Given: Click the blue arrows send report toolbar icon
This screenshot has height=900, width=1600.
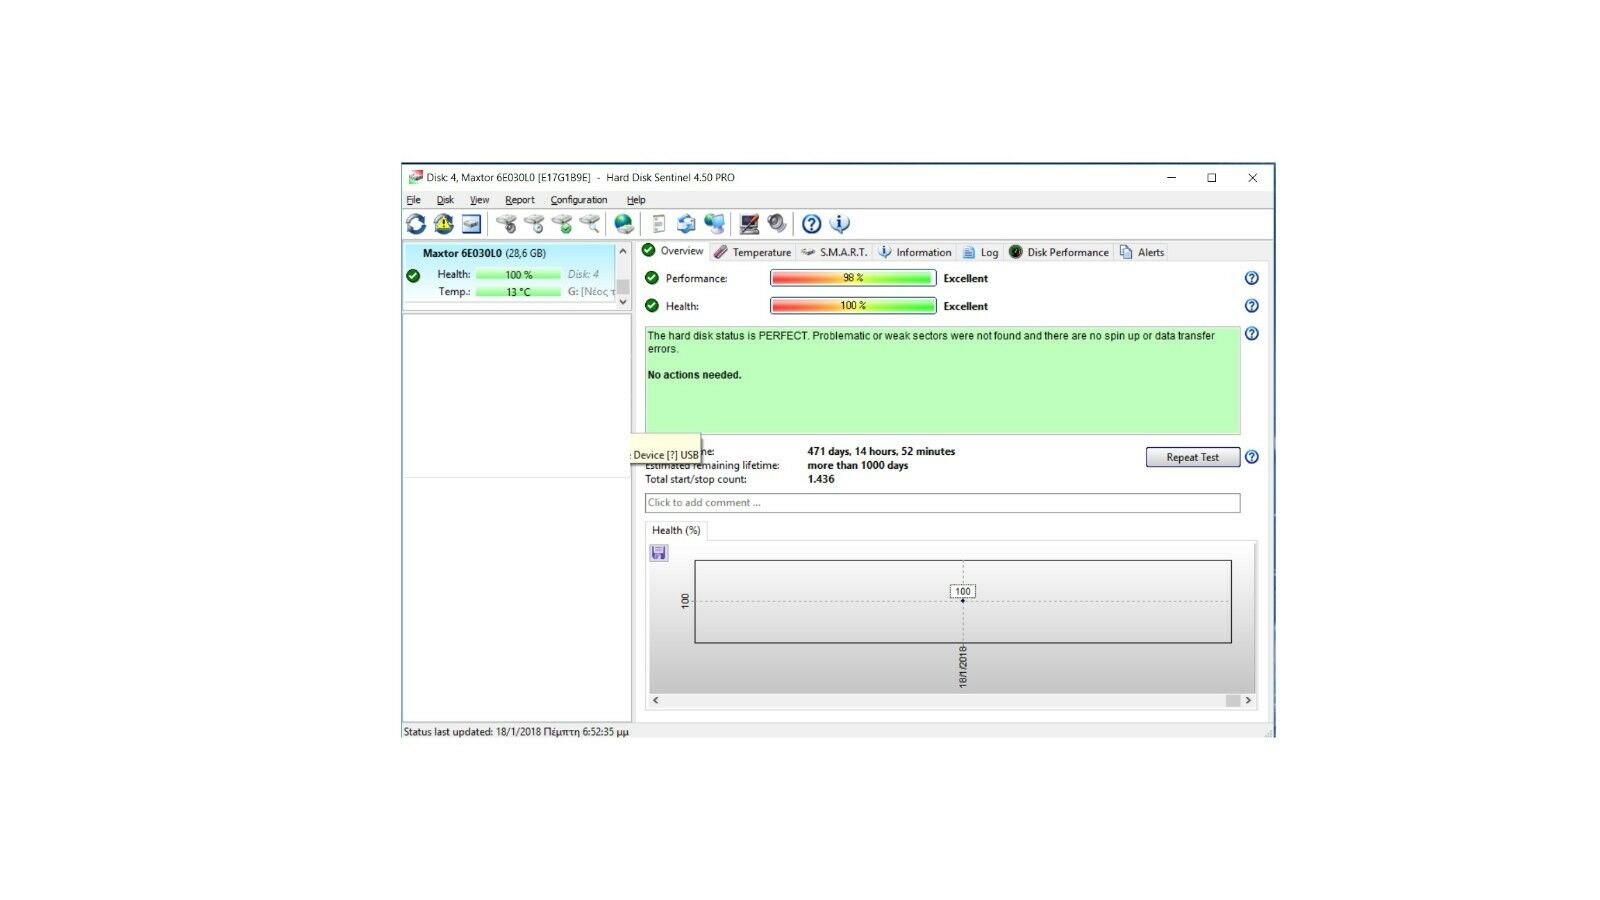Looking at the screenshot, I should [686, 224].
